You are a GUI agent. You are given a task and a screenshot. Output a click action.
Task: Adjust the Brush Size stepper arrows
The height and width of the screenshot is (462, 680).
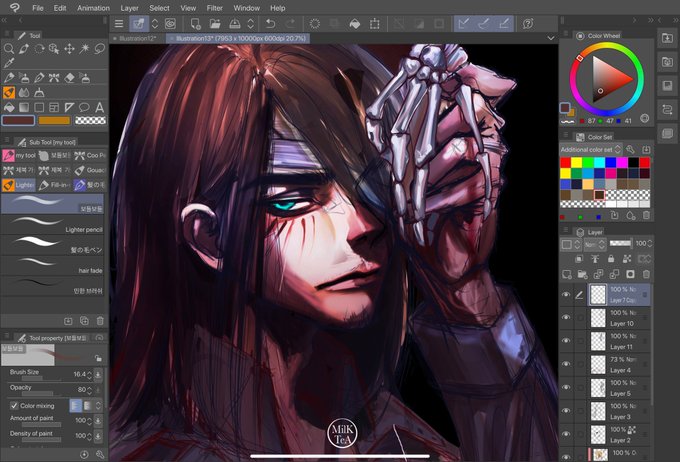click(x=89, y=374)
